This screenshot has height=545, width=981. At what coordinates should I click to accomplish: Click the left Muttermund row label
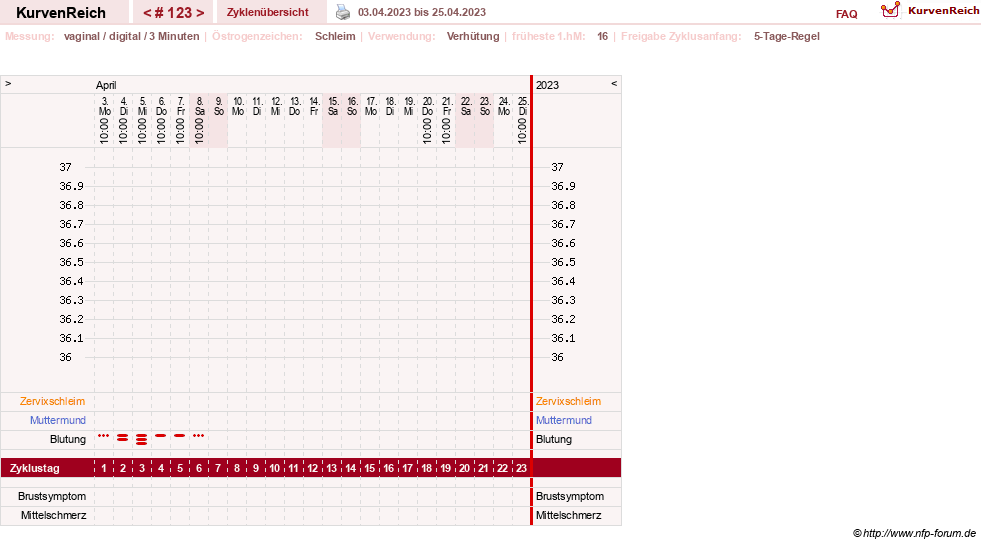(58, 420)
